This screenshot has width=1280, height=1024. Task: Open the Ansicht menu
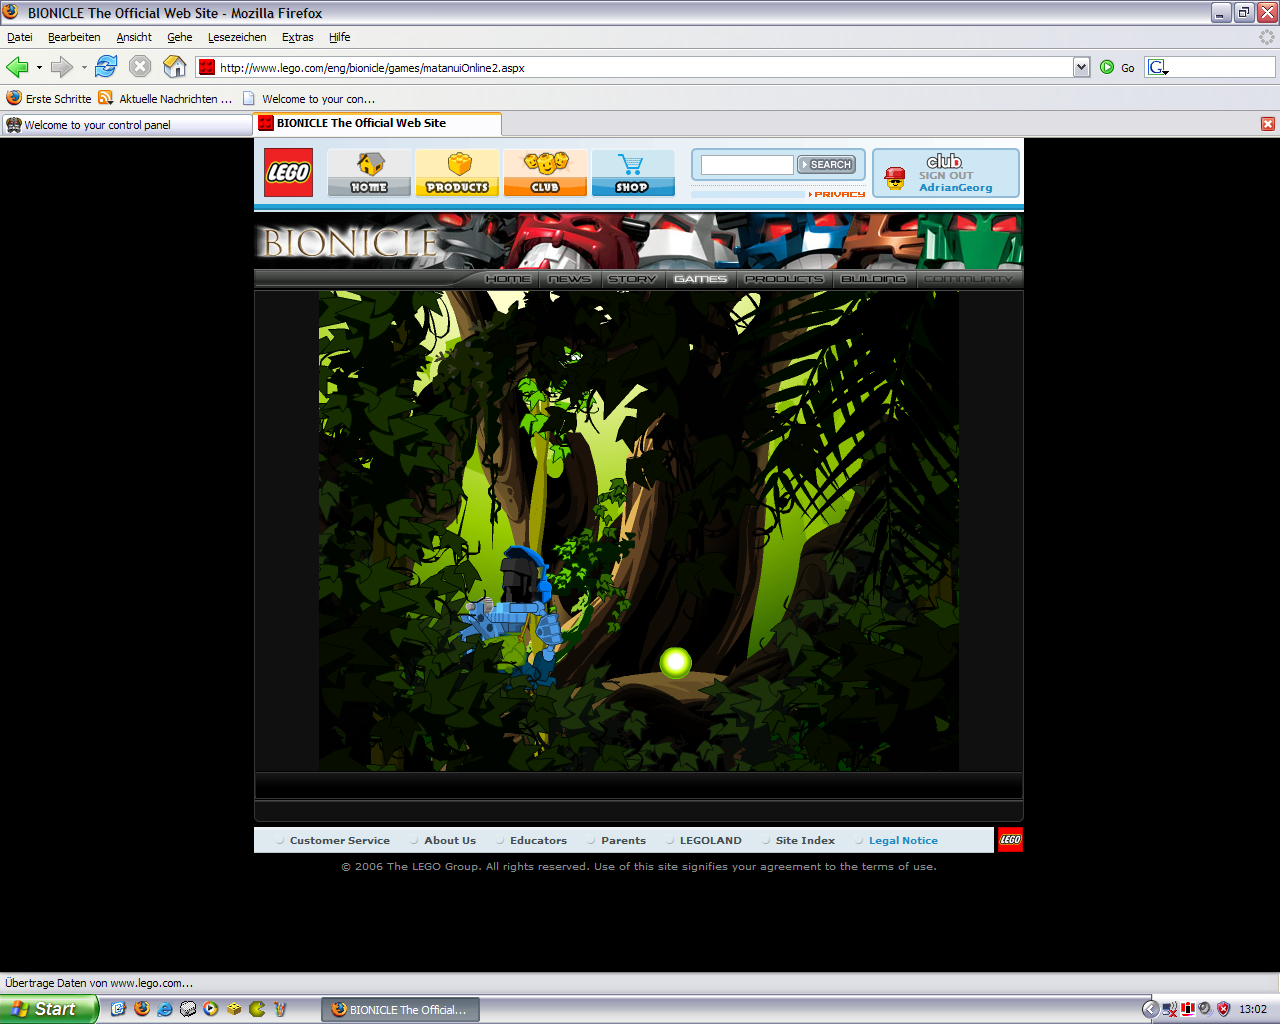[134, 37]
